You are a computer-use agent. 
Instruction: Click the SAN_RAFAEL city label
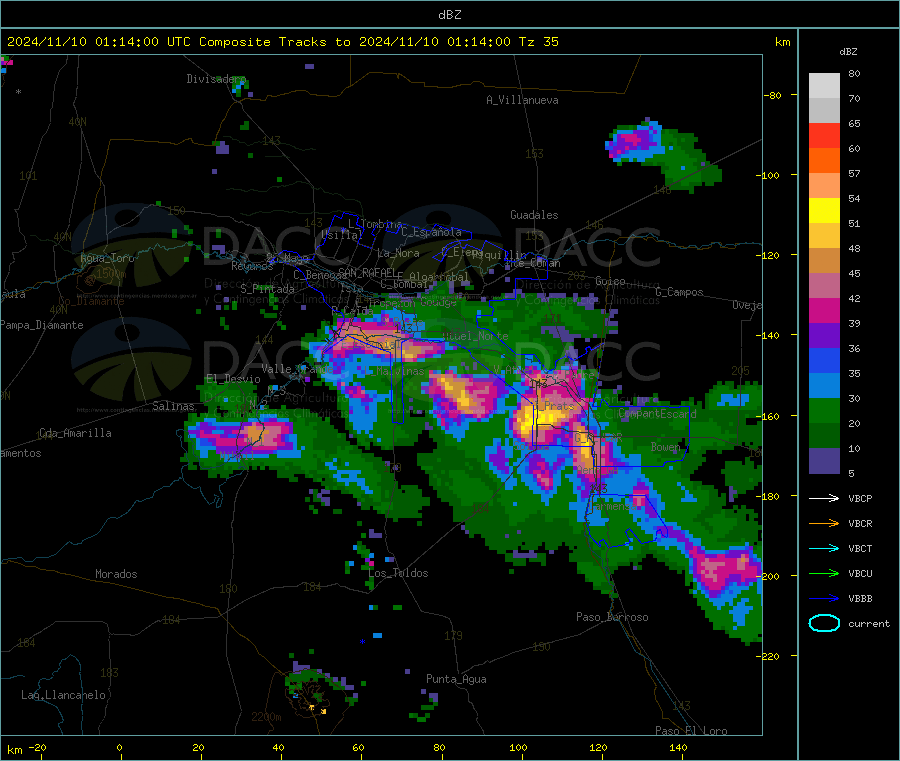(x=367, y=272)
